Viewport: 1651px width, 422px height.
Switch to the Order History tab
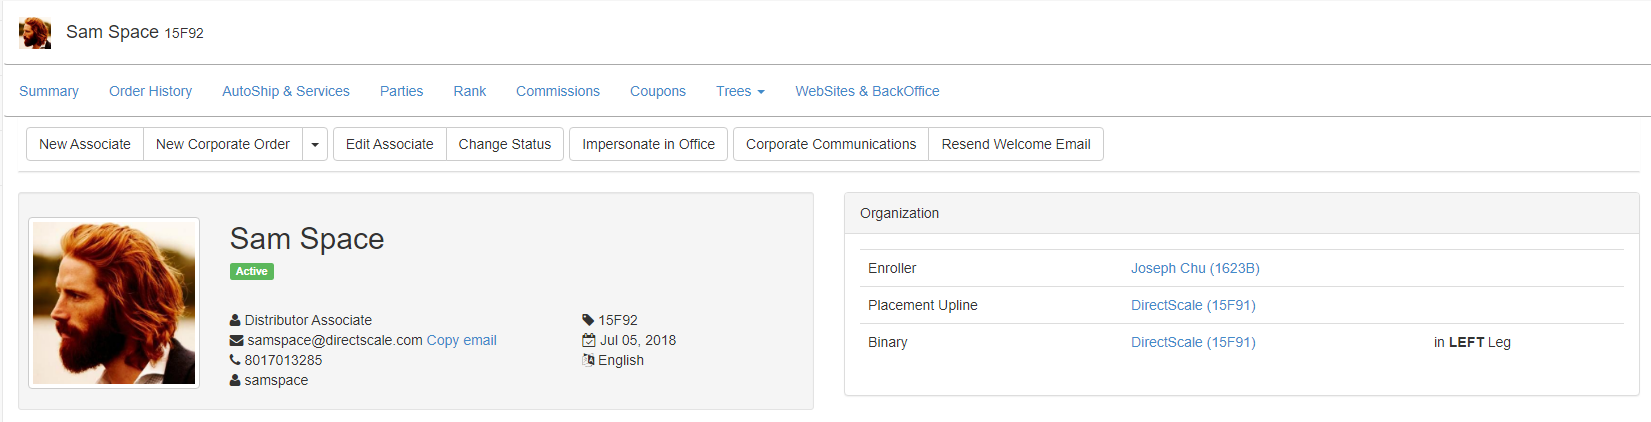(150, 91)
